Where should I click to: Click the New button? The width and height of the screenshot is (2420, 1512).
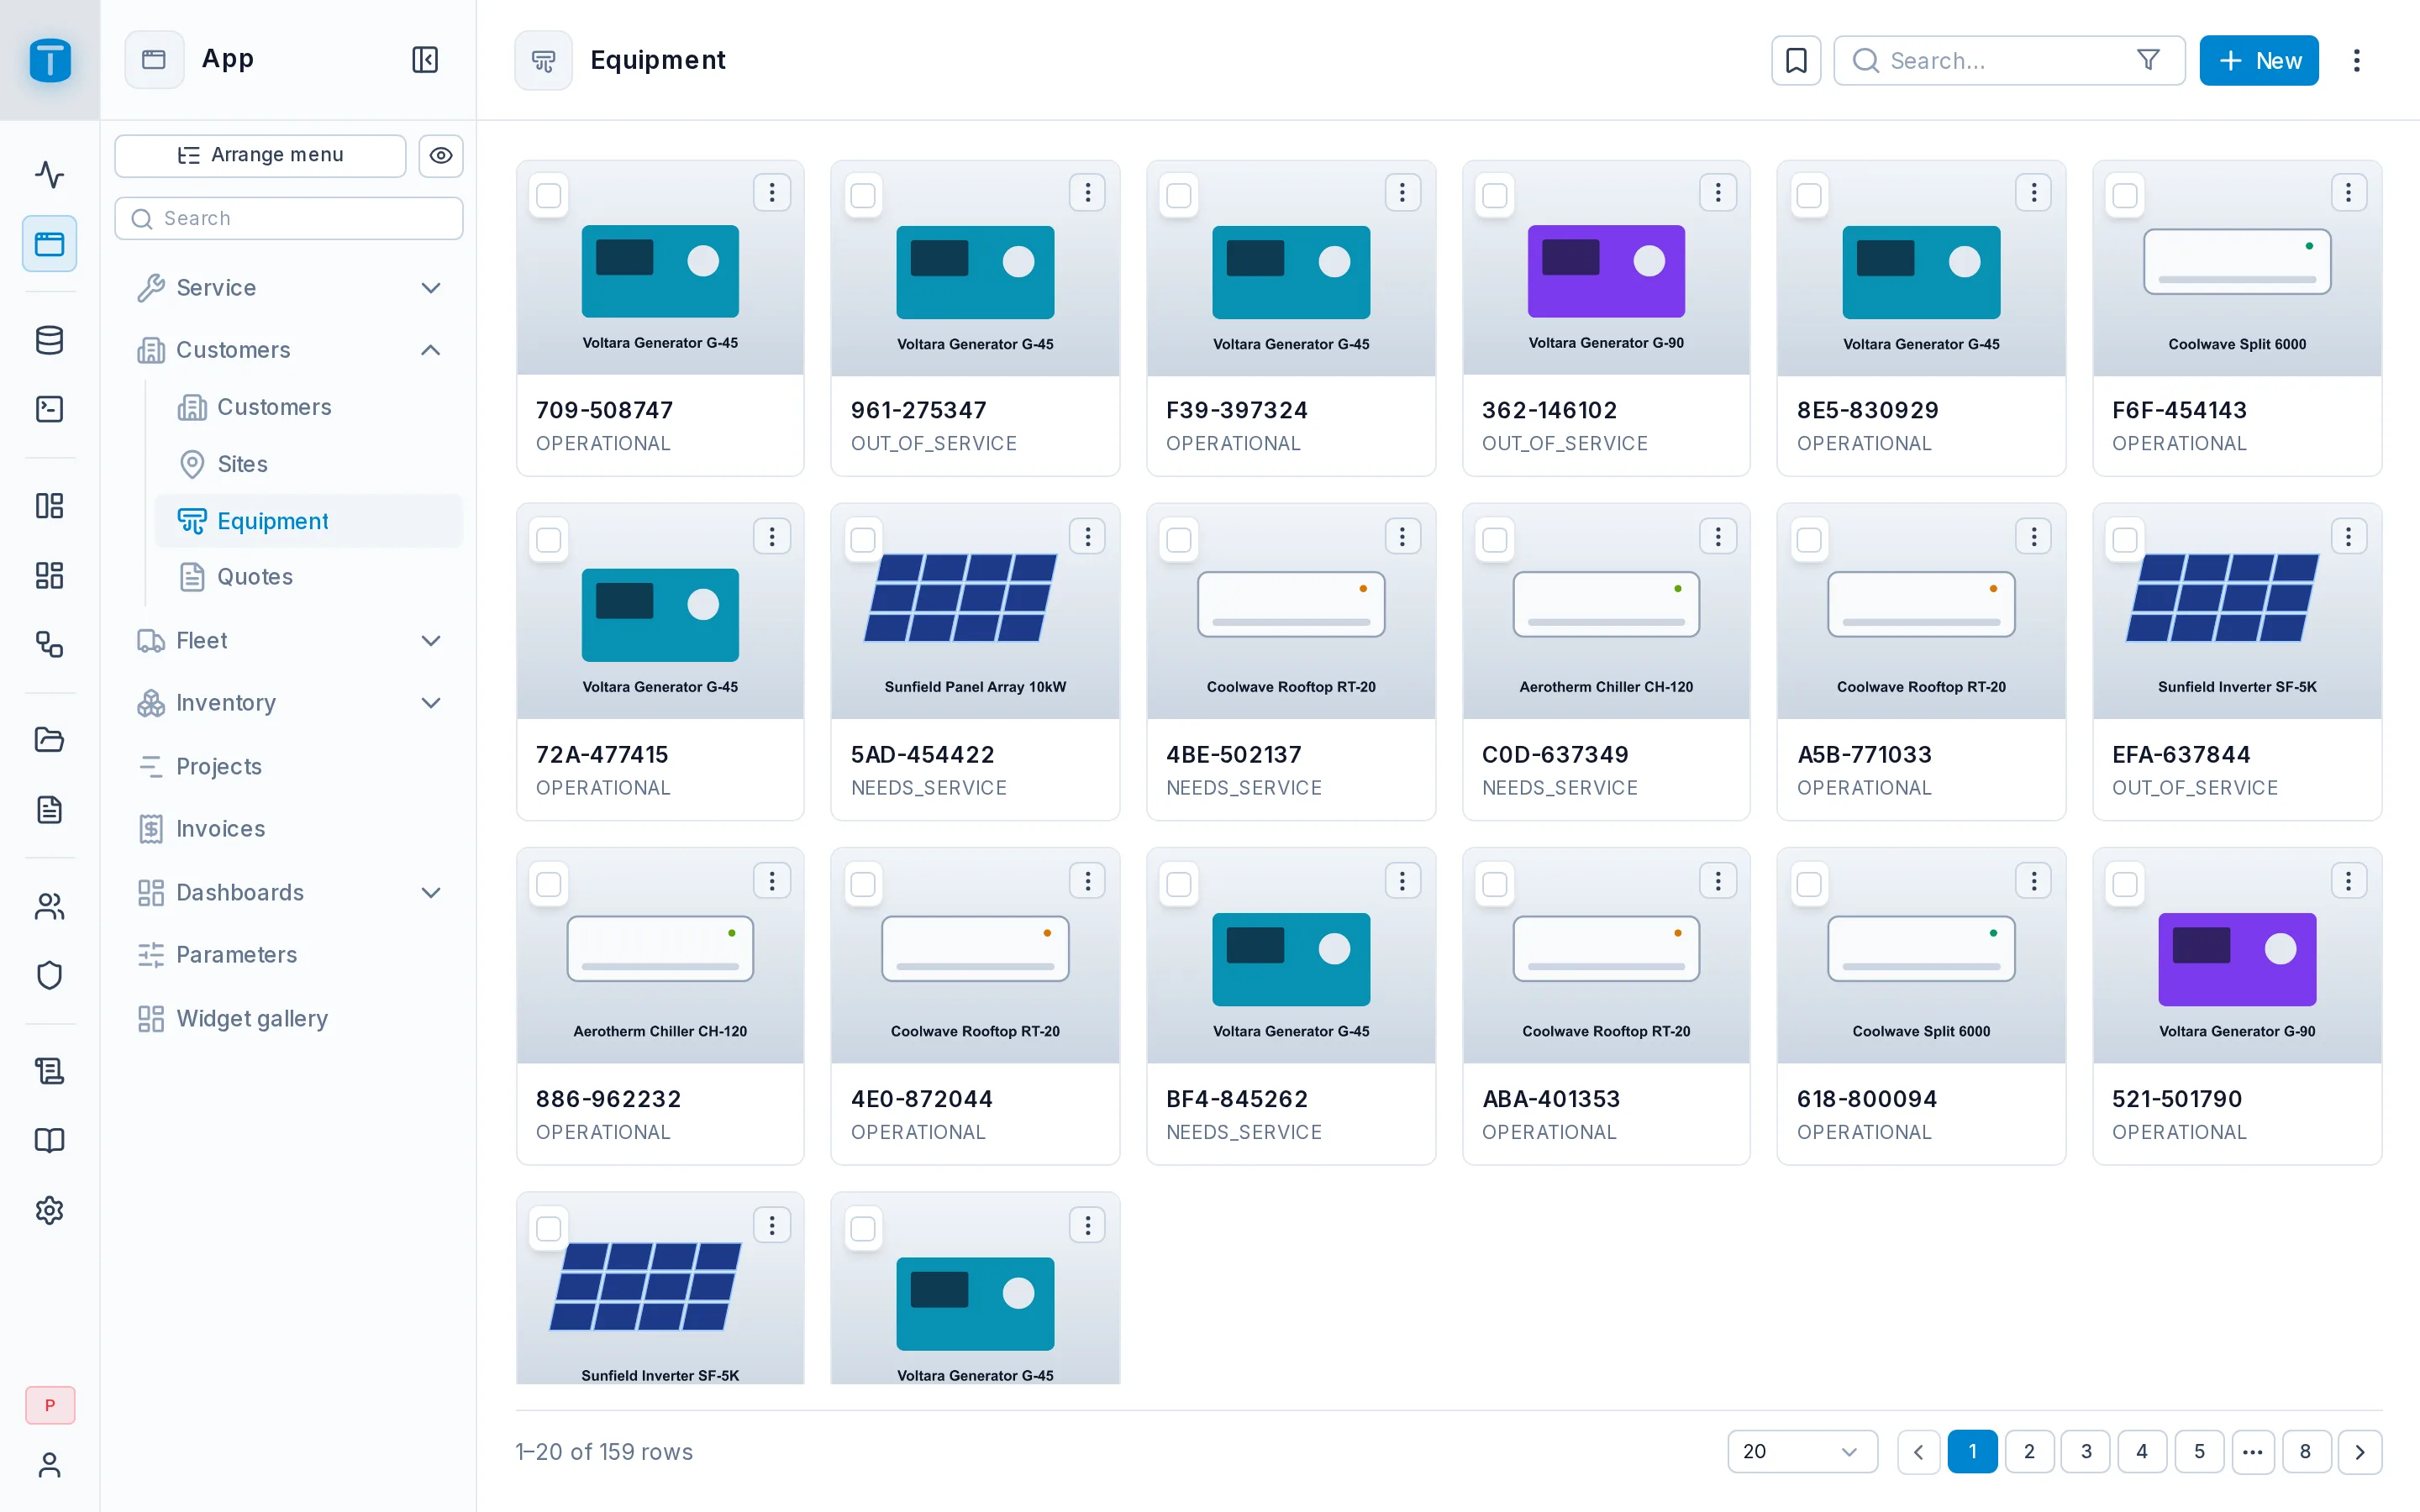click(2258, 61)
